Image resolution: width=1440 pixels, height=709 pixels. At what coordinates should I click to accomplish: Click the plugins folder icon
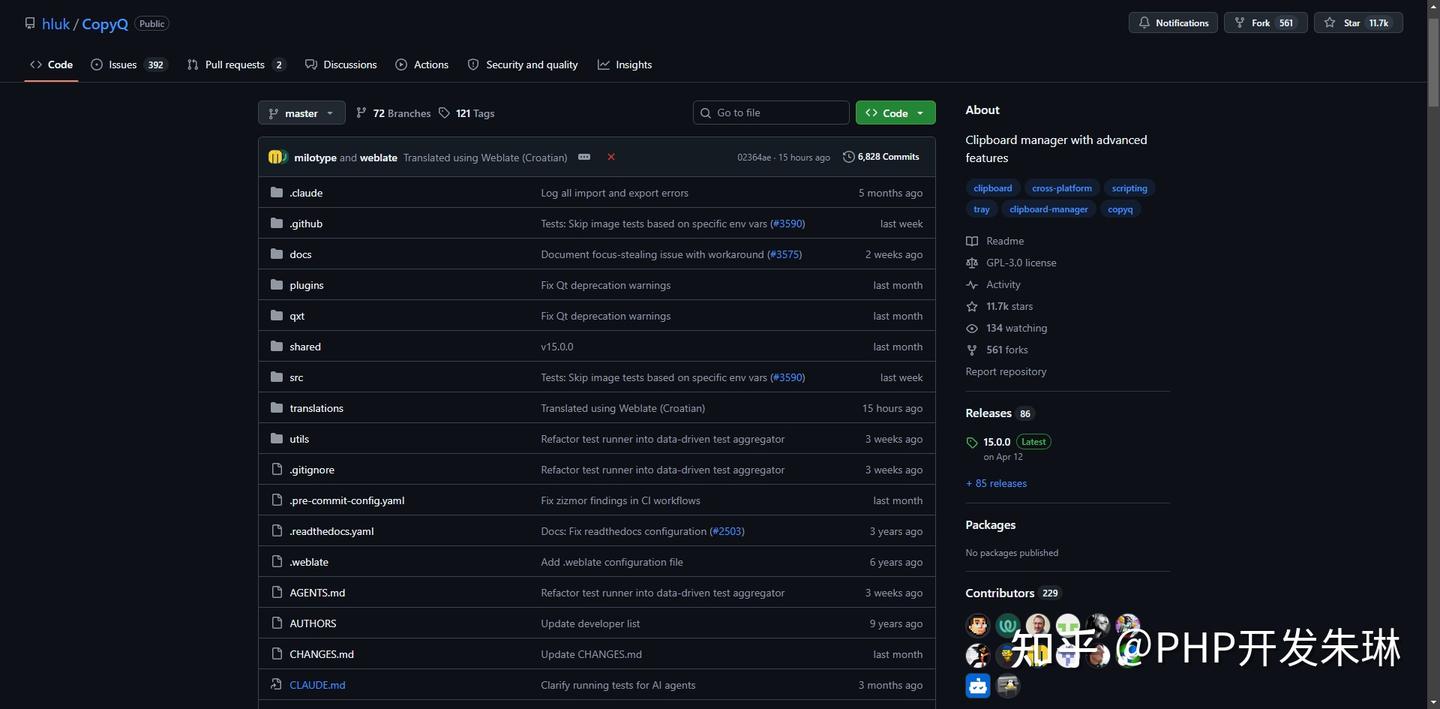coord(277,285)
